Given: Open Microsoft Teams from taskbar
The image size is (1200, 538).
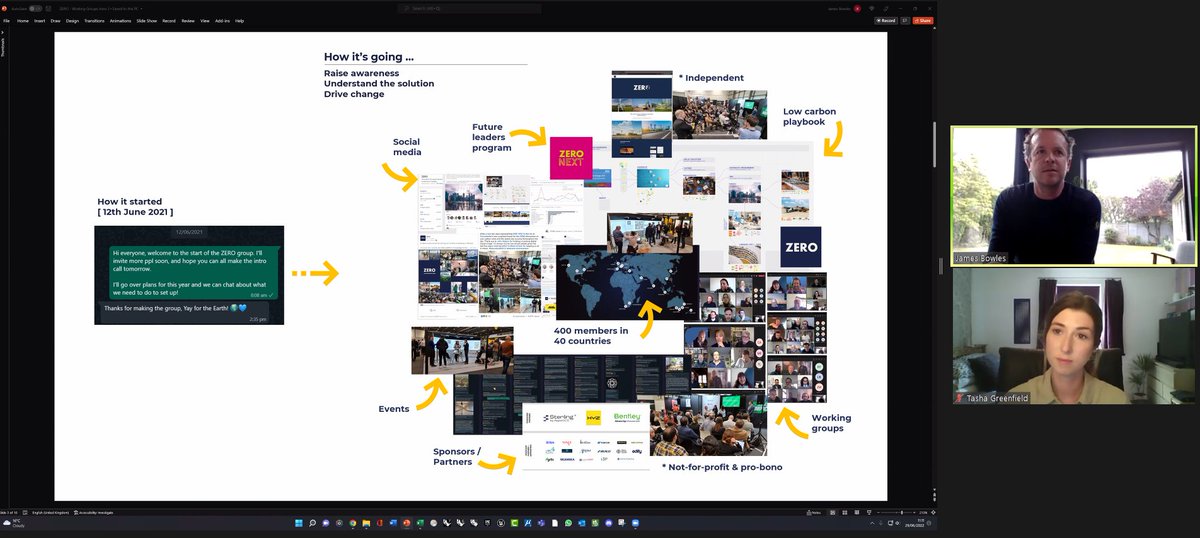Looking at the screenshot, I should pos(541,523).
